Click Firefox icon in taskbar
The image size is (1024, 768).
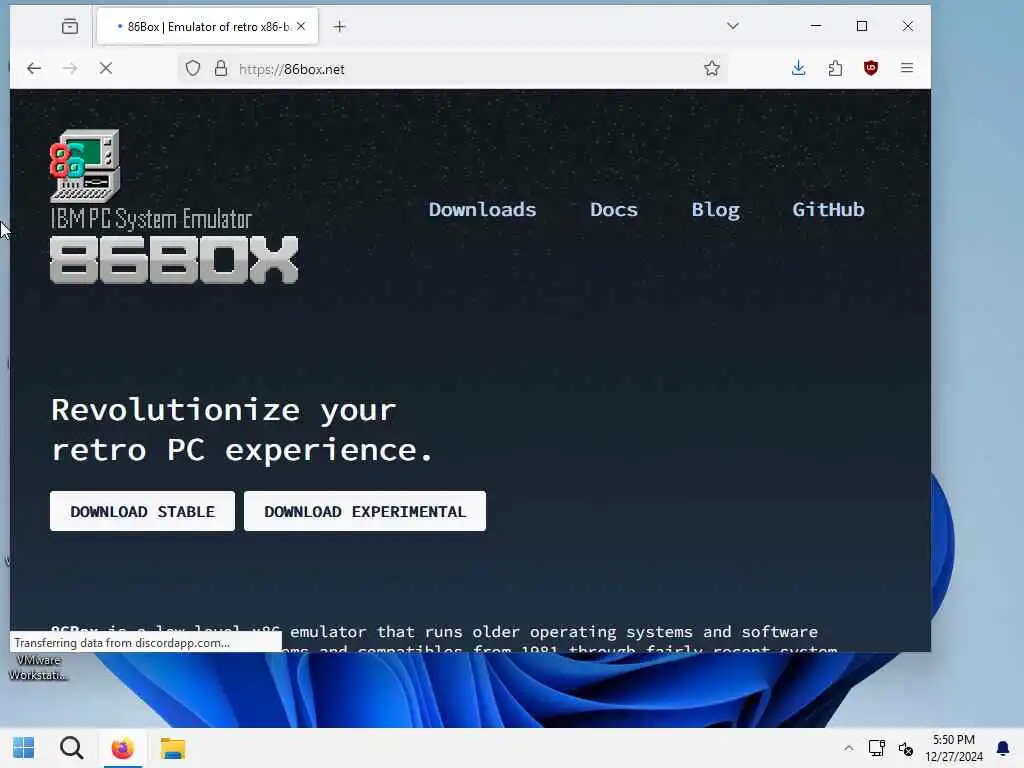(x=122, y=748)
